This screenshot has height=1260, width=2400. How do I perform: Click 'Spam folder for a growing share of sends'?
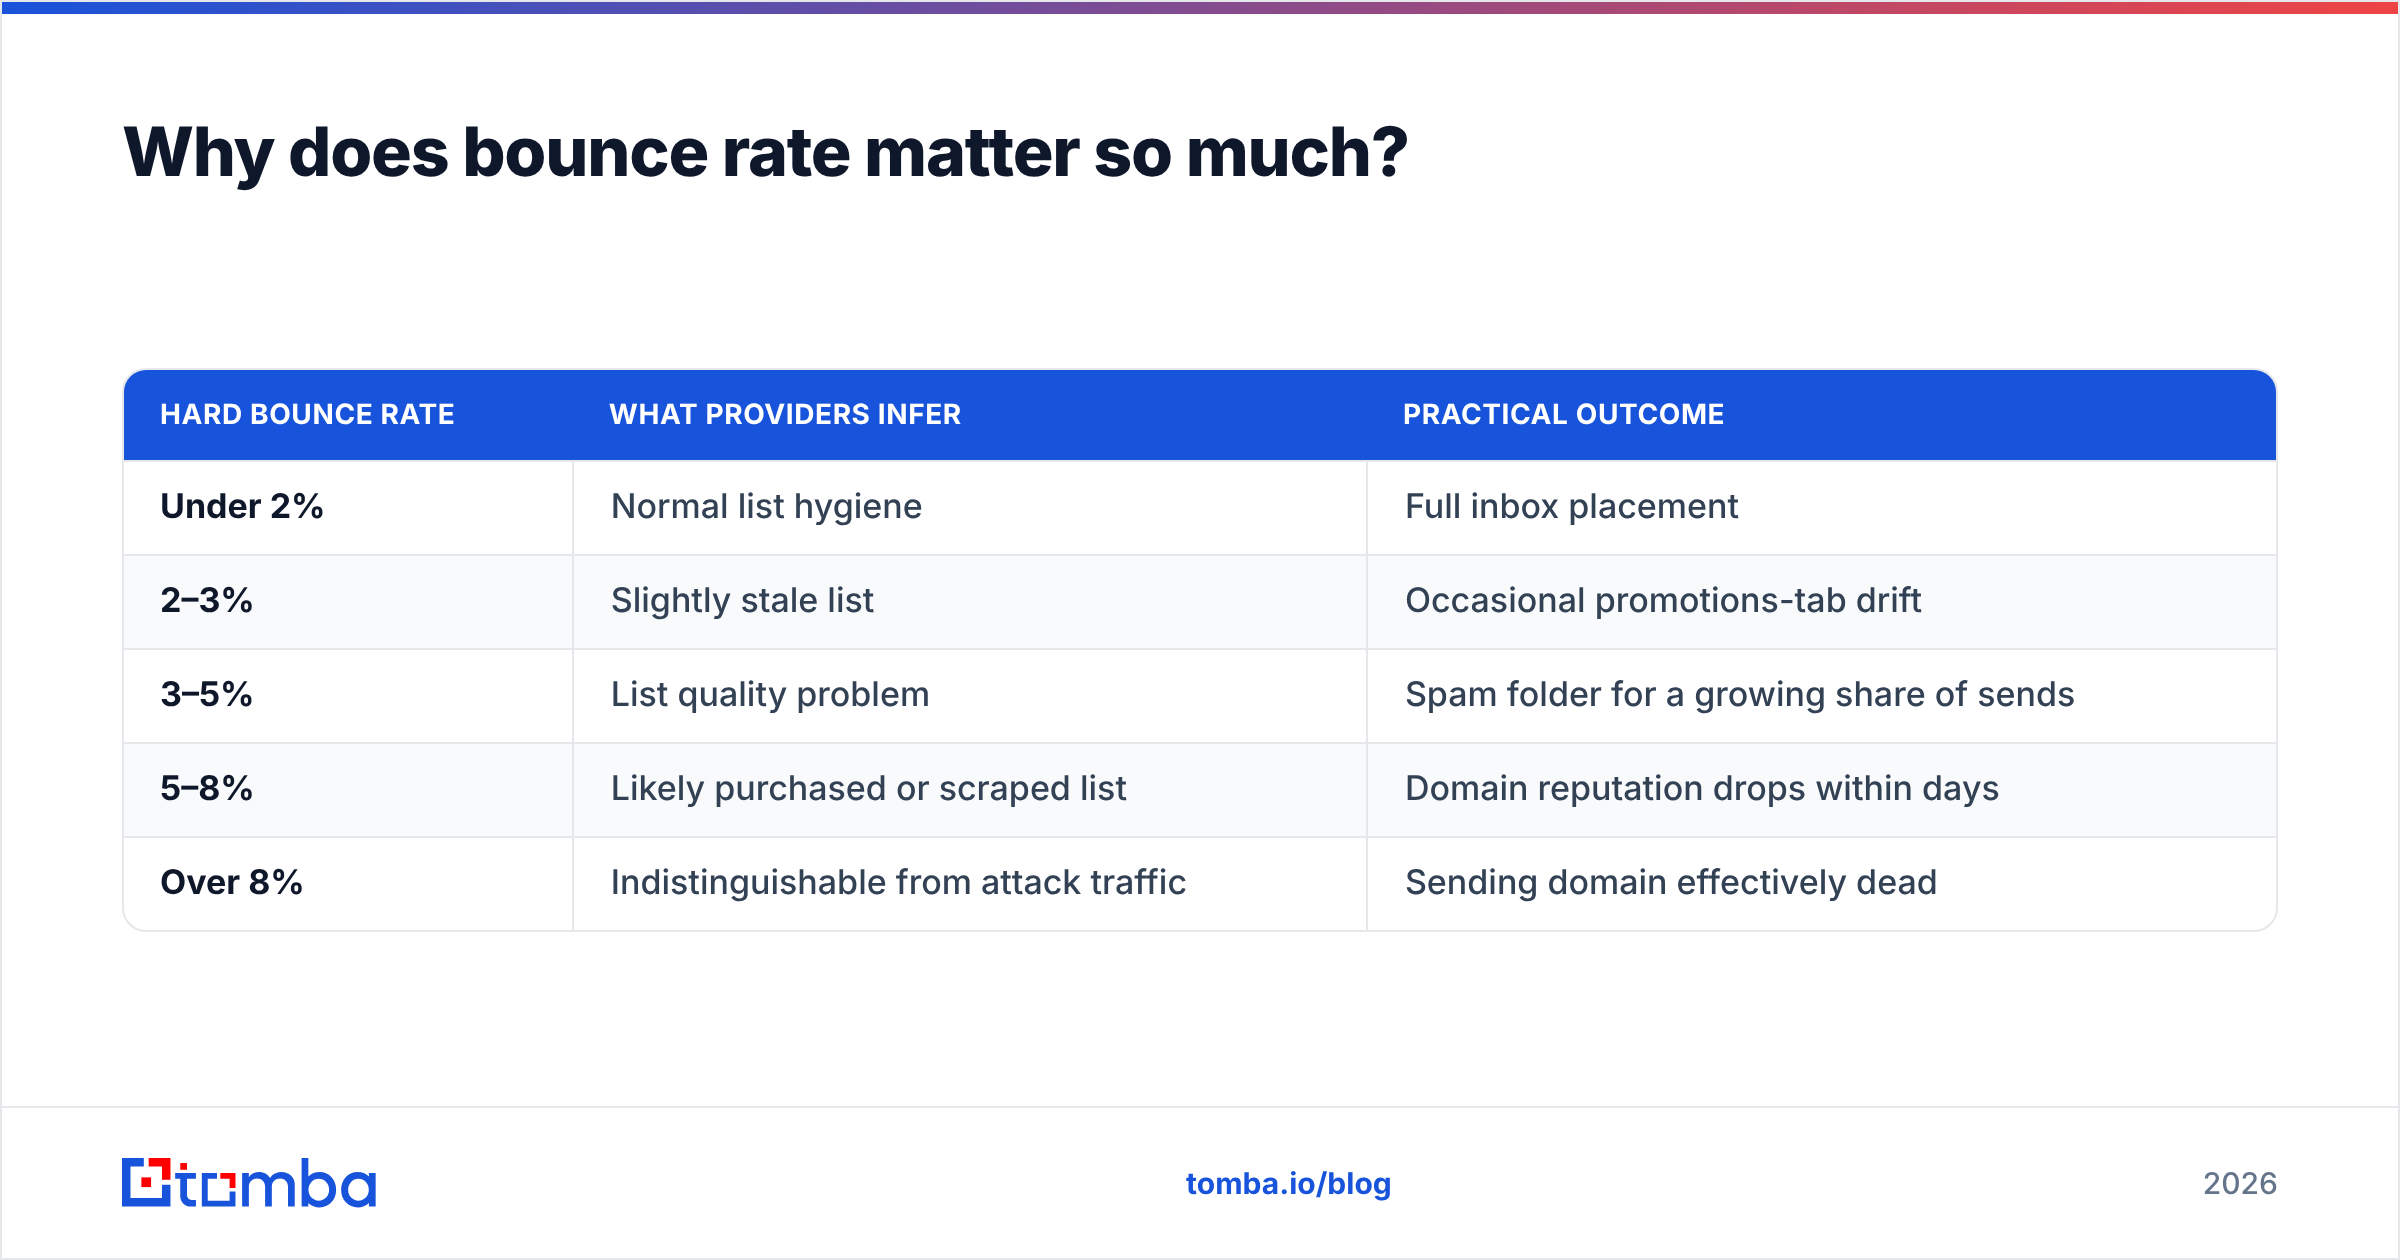[x=1739, y=695]
